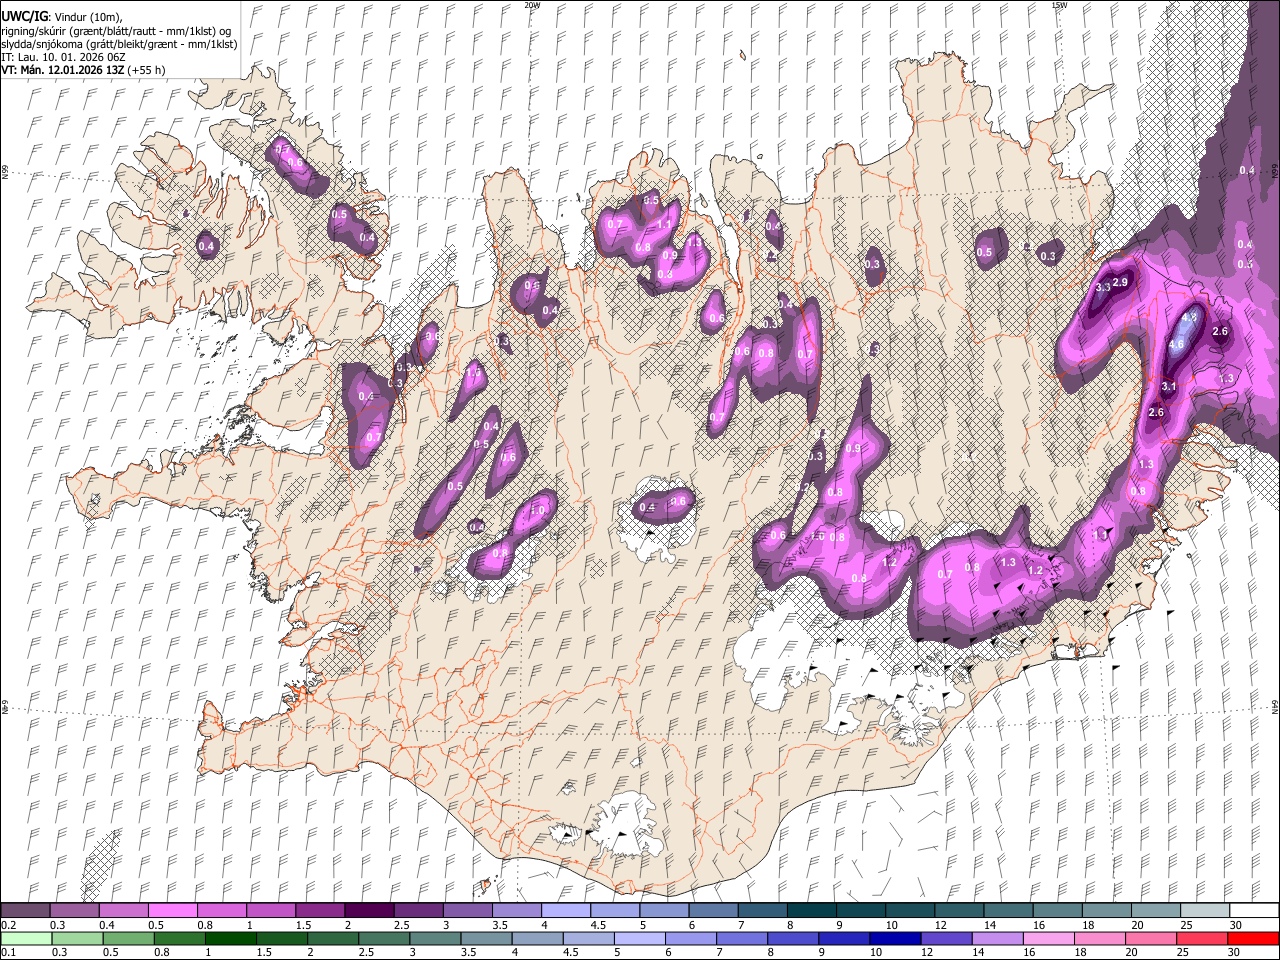Image resolution: width=1280 pixels, height=960 pixels.
Task: Pick the bright red 25–30 lower legend swatch
Action: coord(1205,938)
